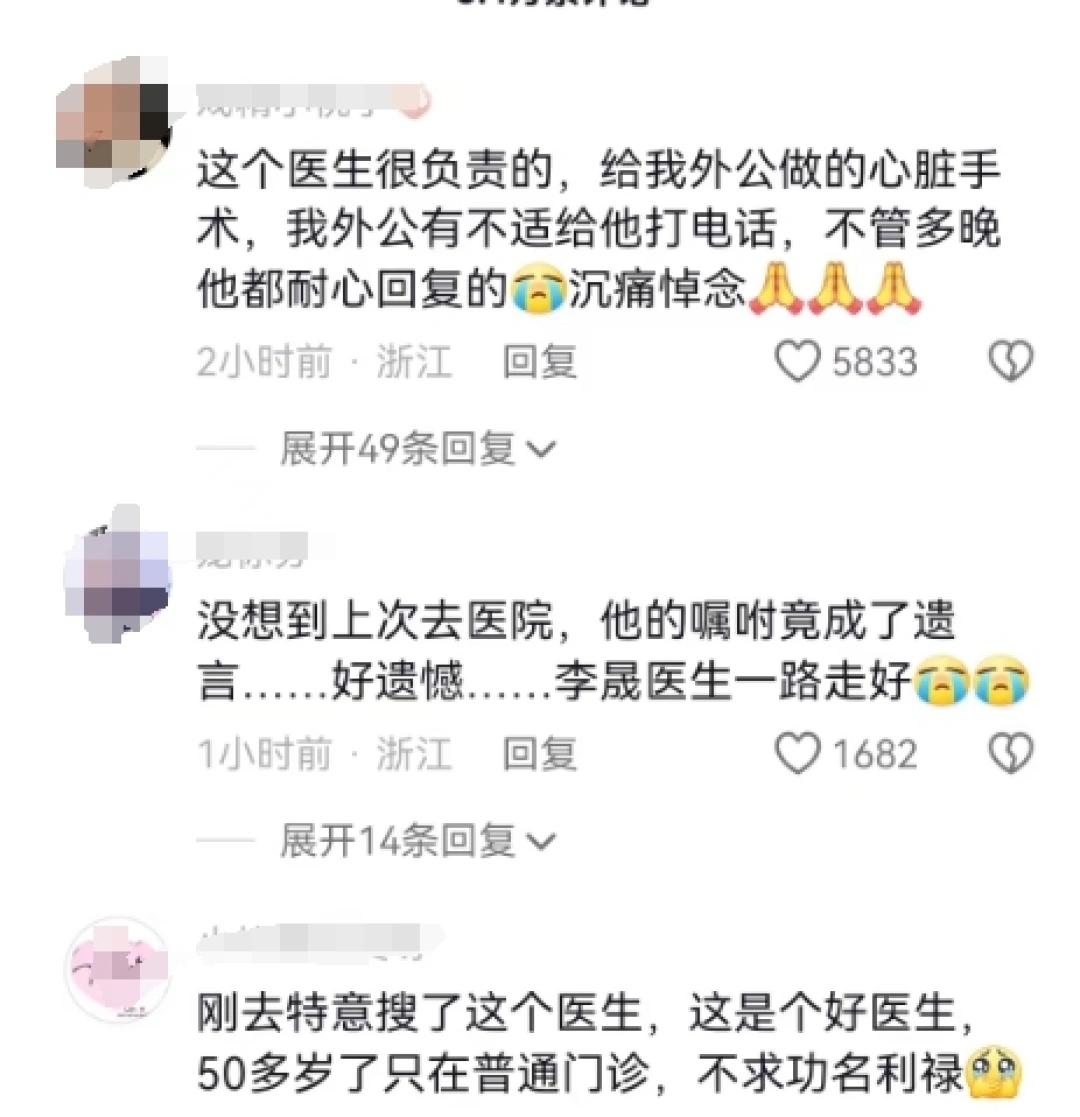This screenshot has height=1117, width=1080.
Task: Dislike the 李晟医生 comment with broken heart
Action: (x=1010, y=753)
